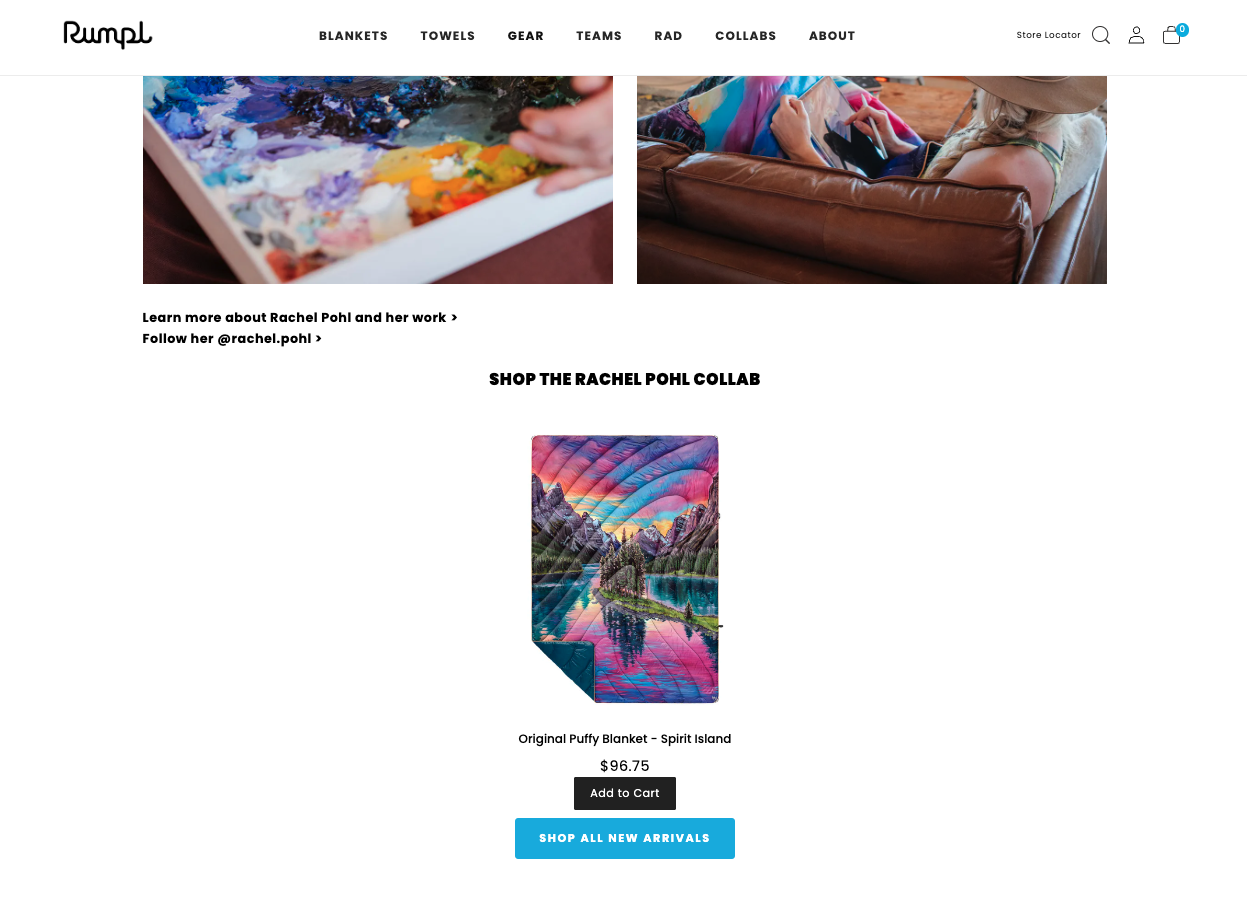Screen dimensions: 1247x897
Task: Click the Store Locator link
Action: click(x=1048, y=35)
